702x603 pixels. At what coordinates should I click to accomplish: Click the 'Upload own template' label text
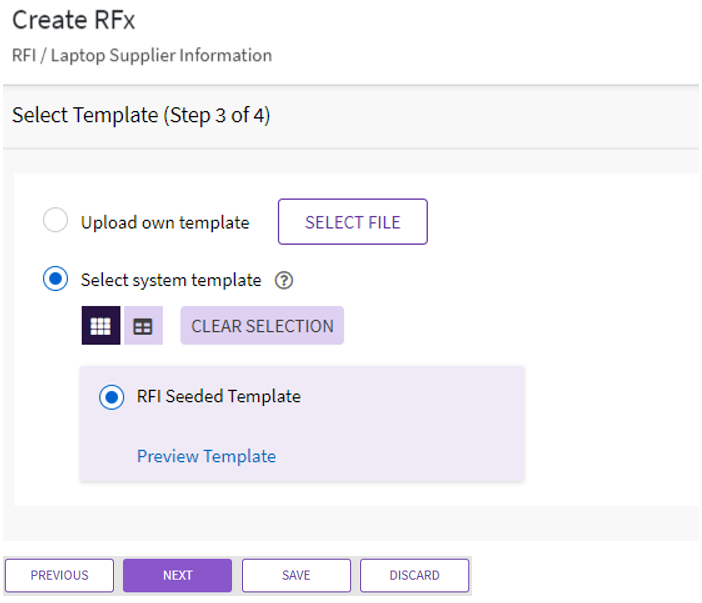(165, 222)
